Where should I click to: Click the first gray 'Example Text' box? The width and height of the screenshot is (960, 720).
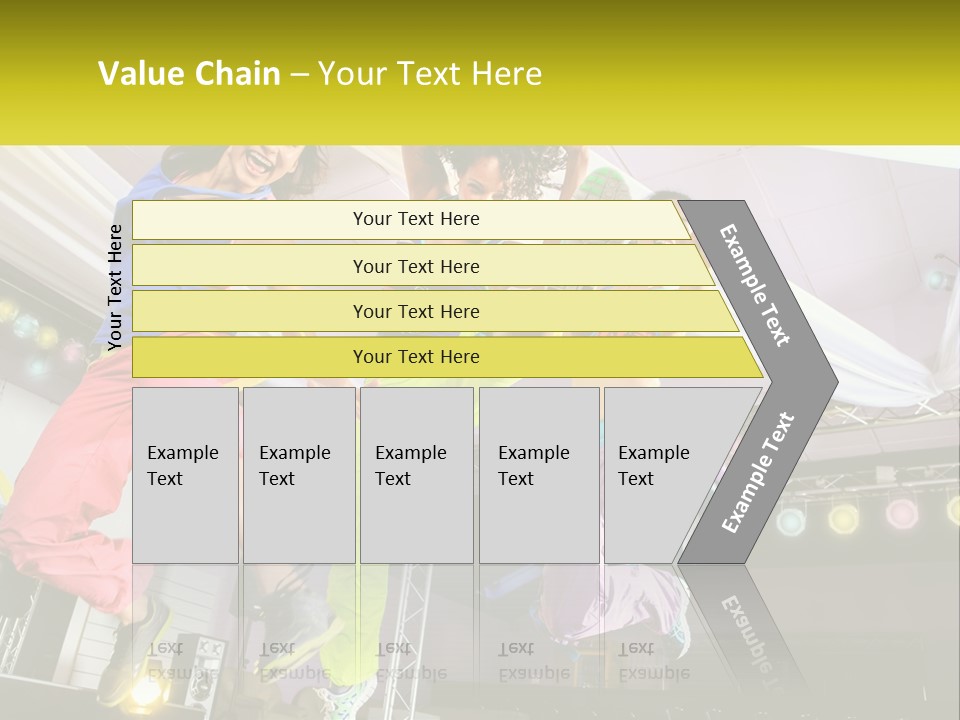pos(185,475)
